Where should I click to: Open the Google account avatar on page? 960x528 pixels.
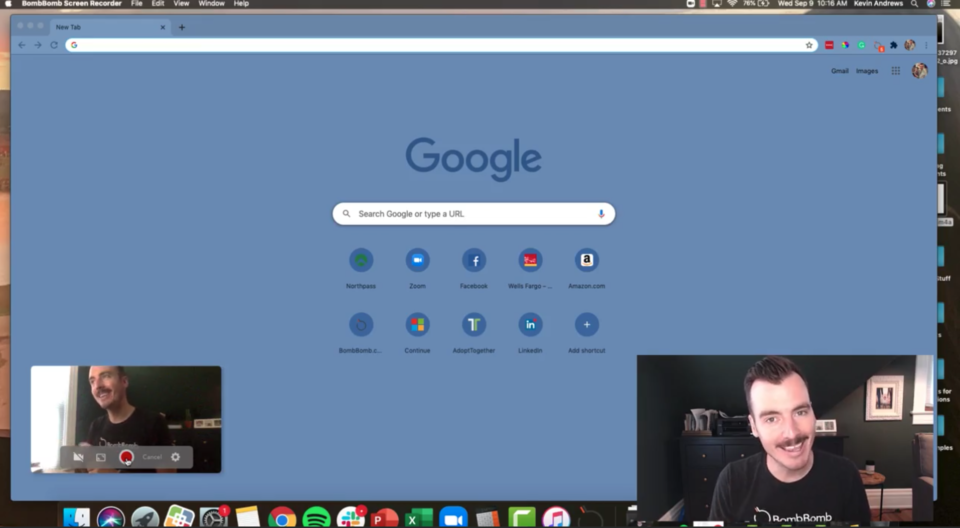pos(920,71)
